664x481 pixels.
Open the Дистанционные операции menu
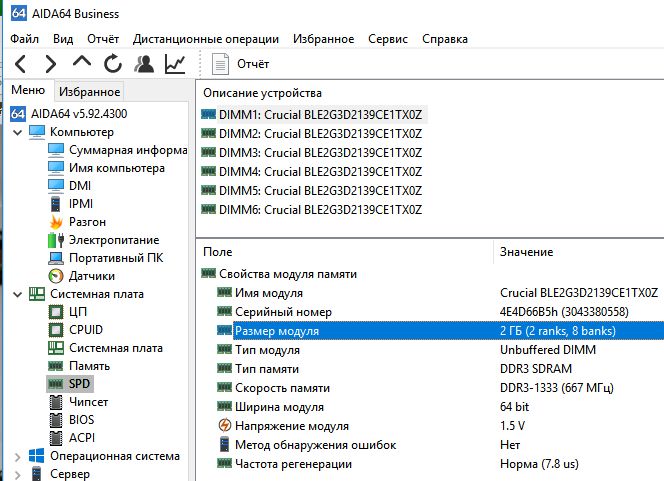(x=206, y=39)
